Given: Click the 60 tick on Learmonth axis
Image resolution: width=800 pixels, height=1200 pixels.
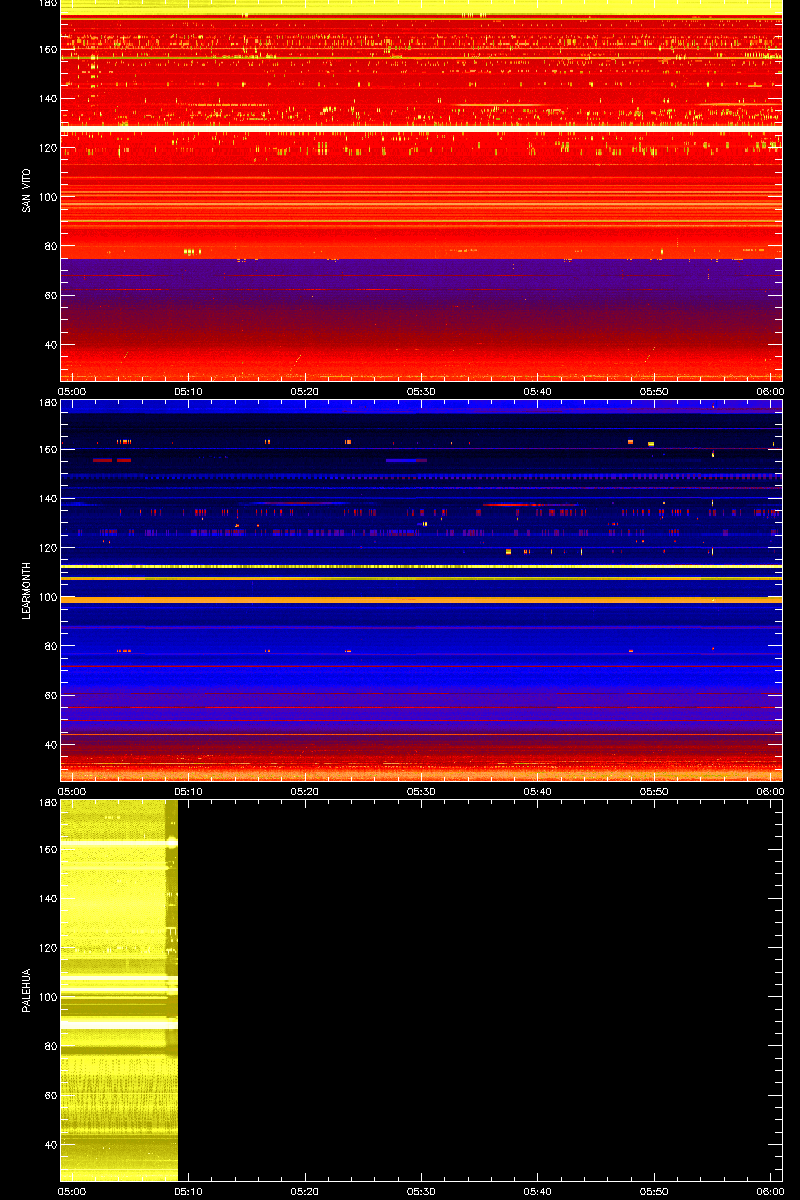Looking at the screenshot, I should coord(50,696).
